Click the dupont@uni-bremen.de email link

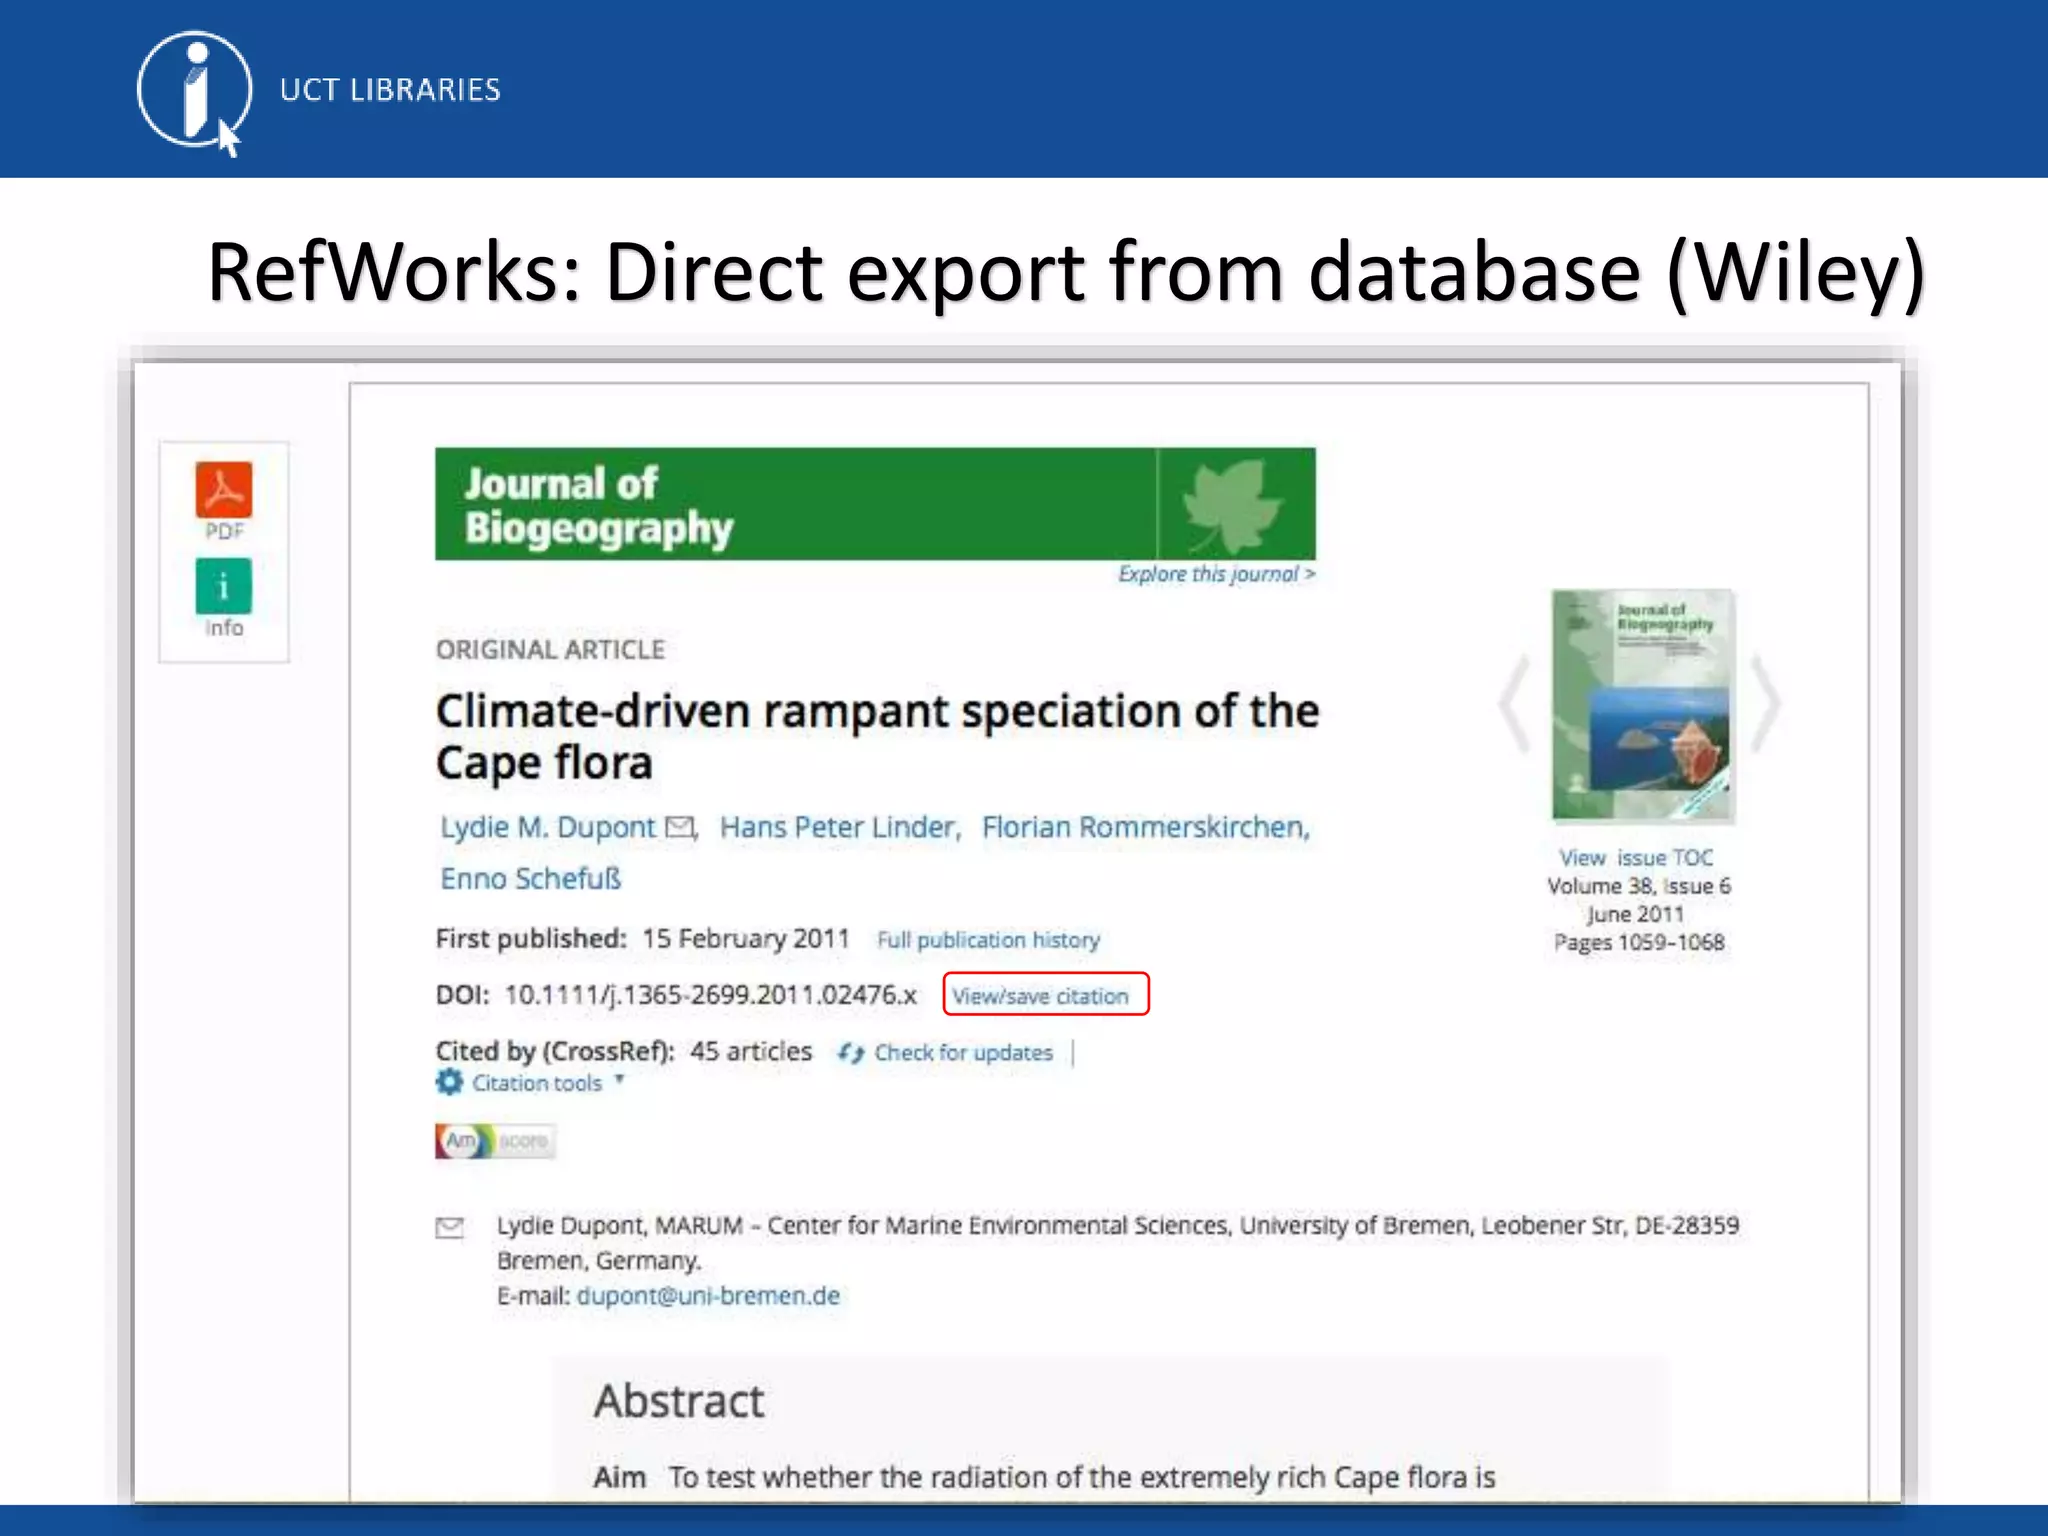pos(708,1296)
